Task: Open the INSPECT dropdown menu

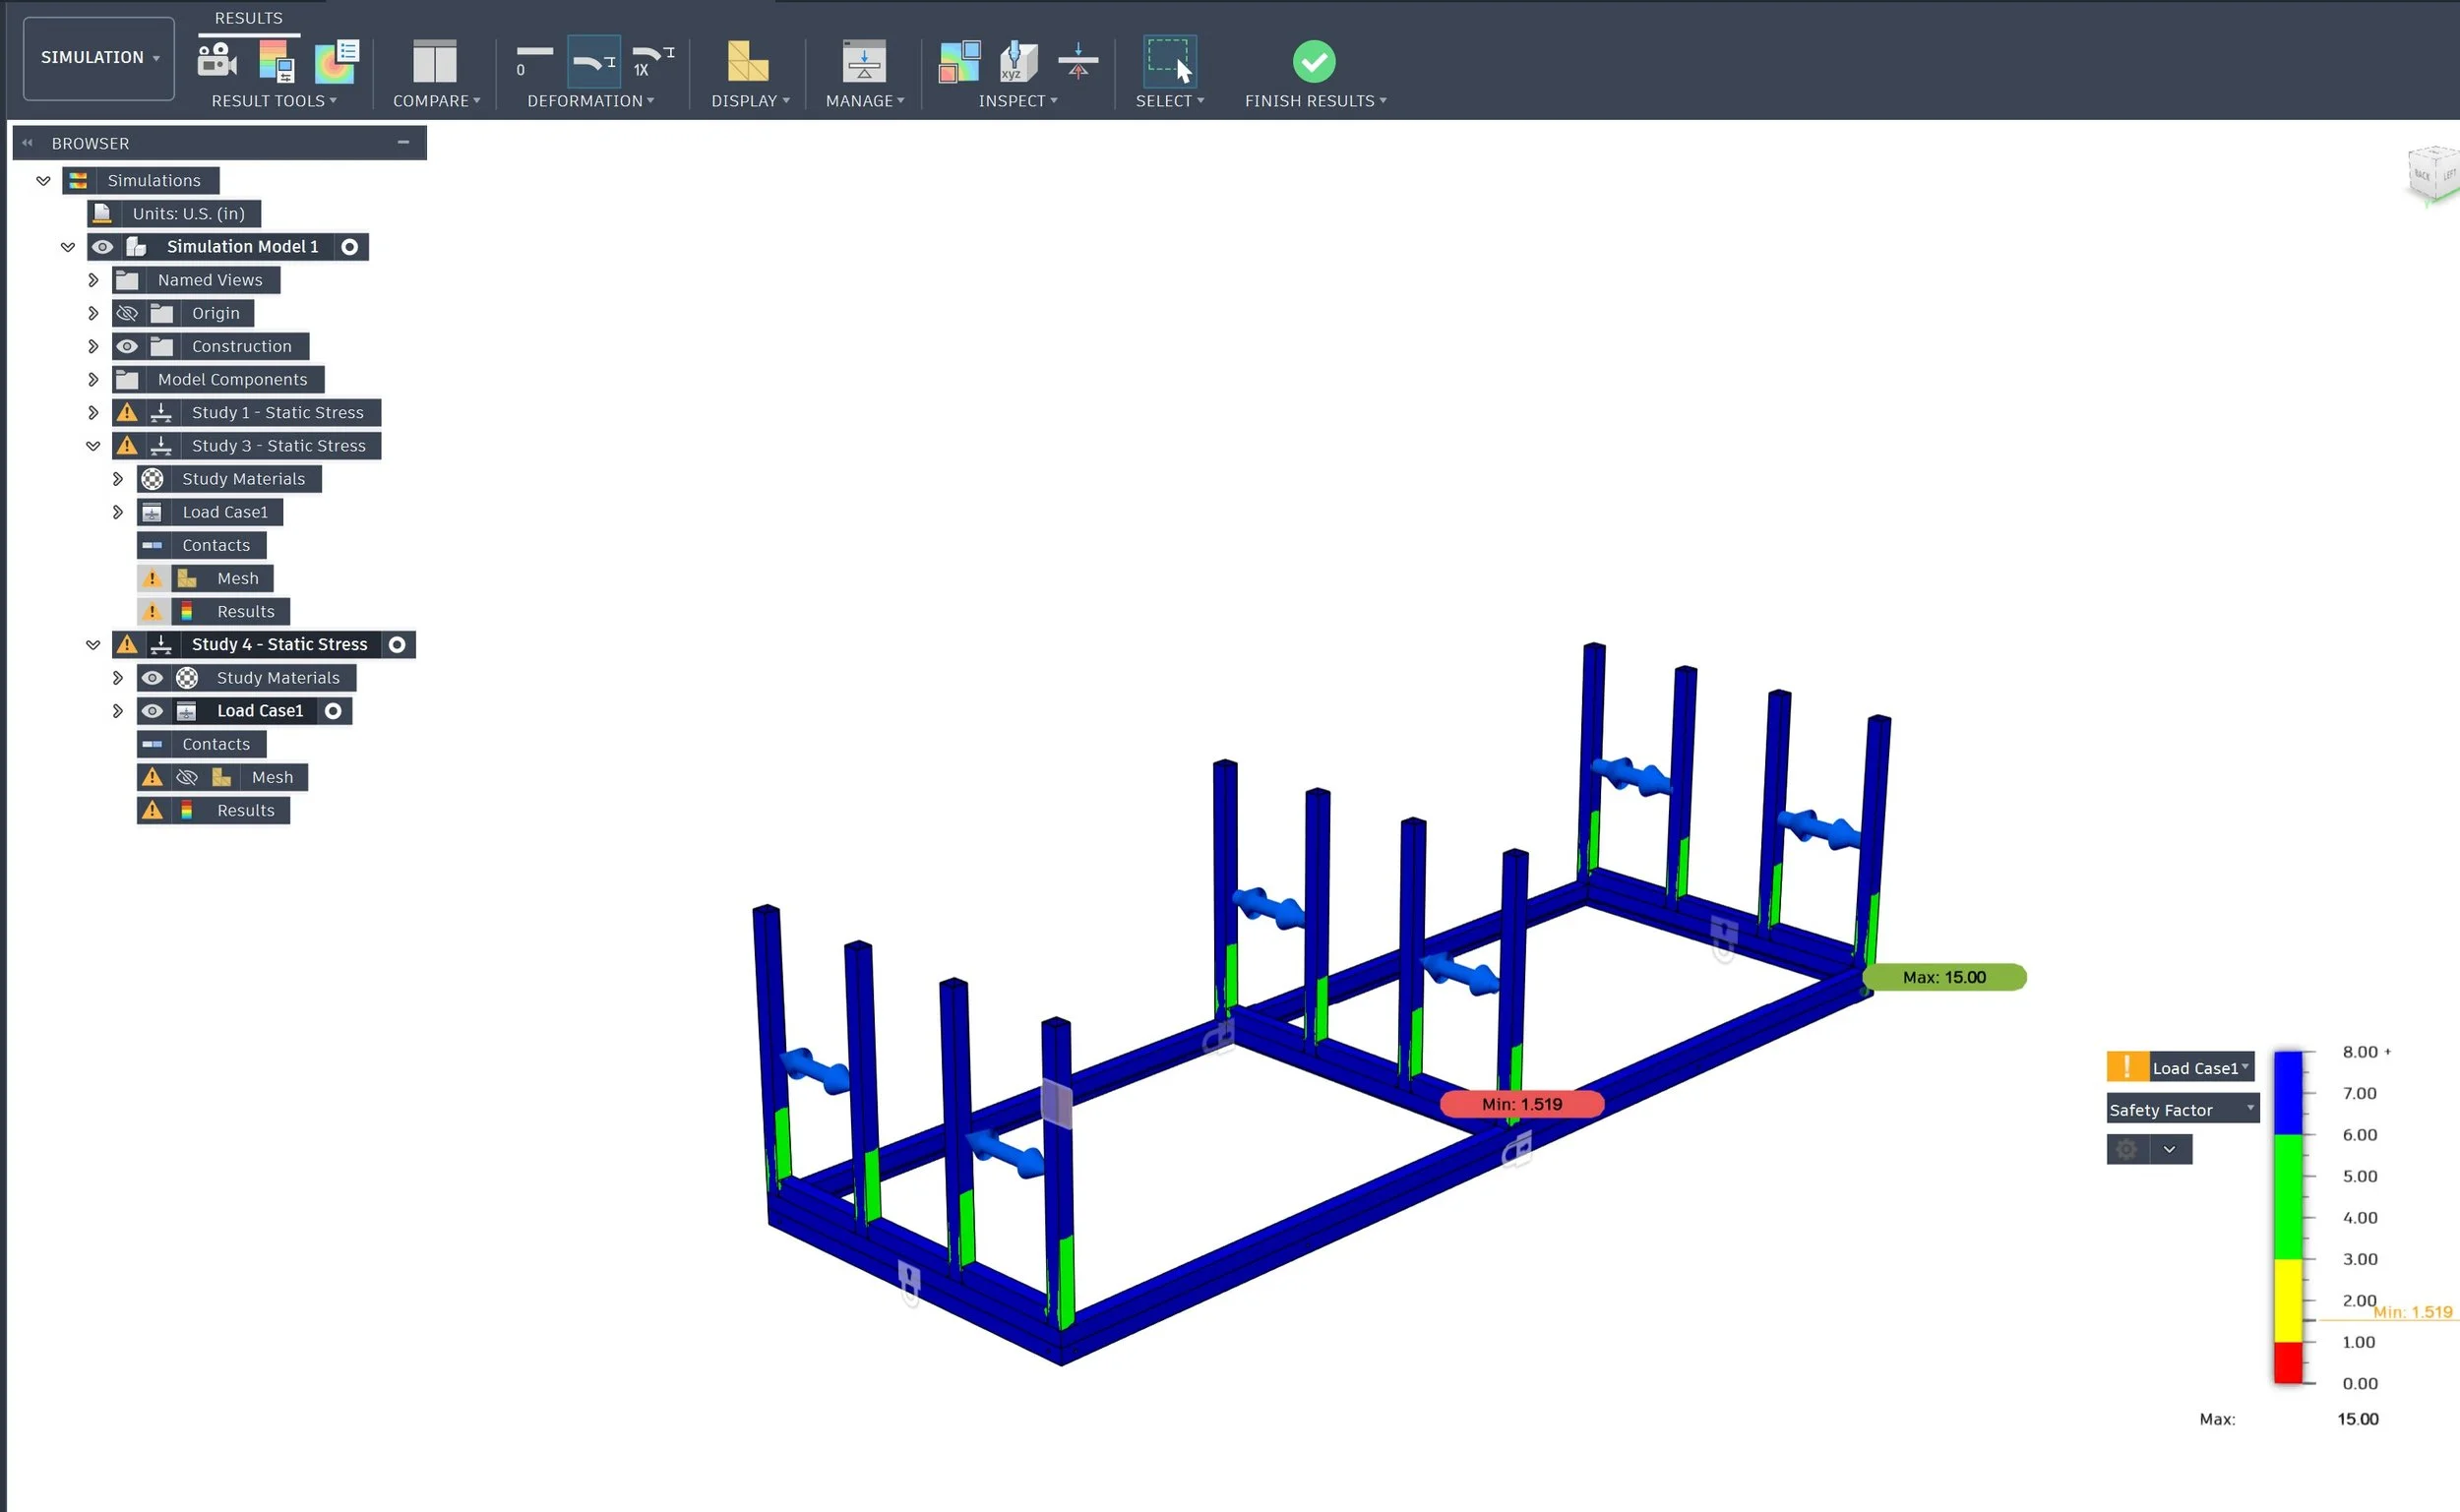Action: coord(1017,101)
